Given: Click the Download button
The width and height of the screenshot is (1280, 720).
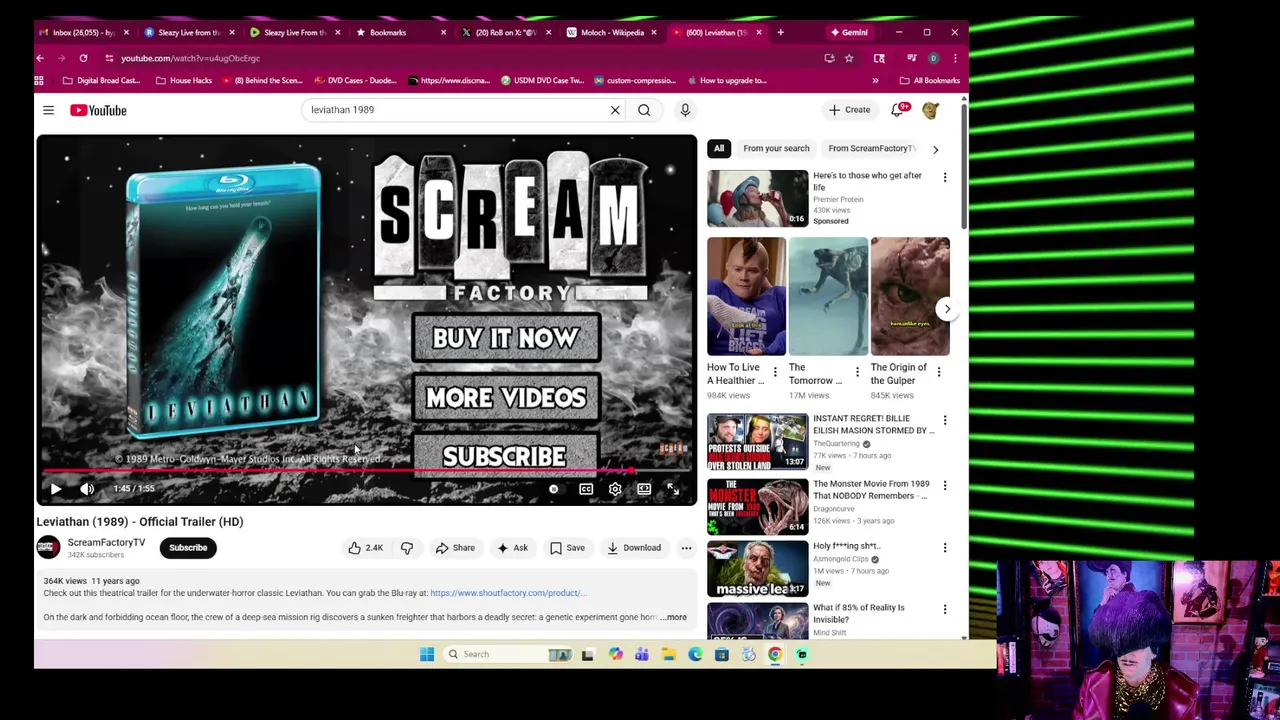Looking at the screenshot, I should tap(634, 547).
